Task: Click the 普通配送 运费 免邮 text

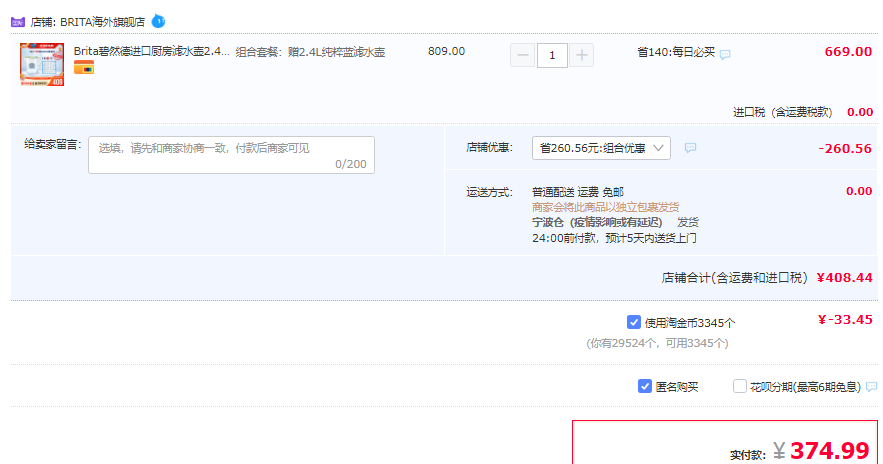Action: point(578,192)
